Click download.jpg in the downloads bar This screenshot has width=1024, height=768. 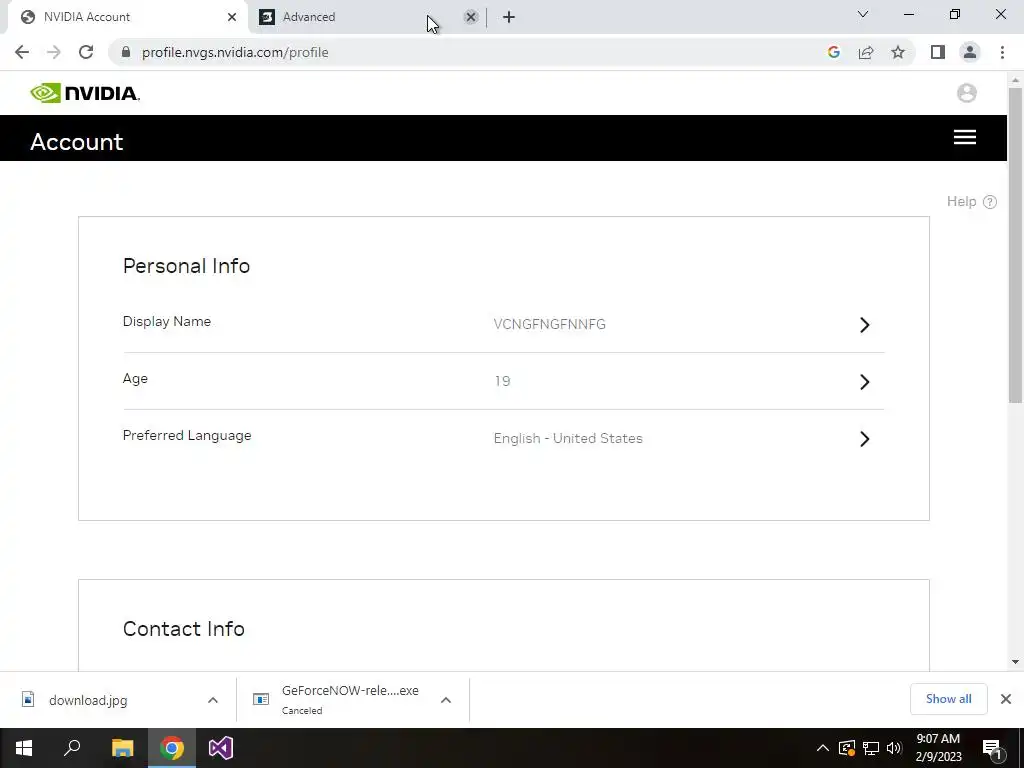point(88,700)
